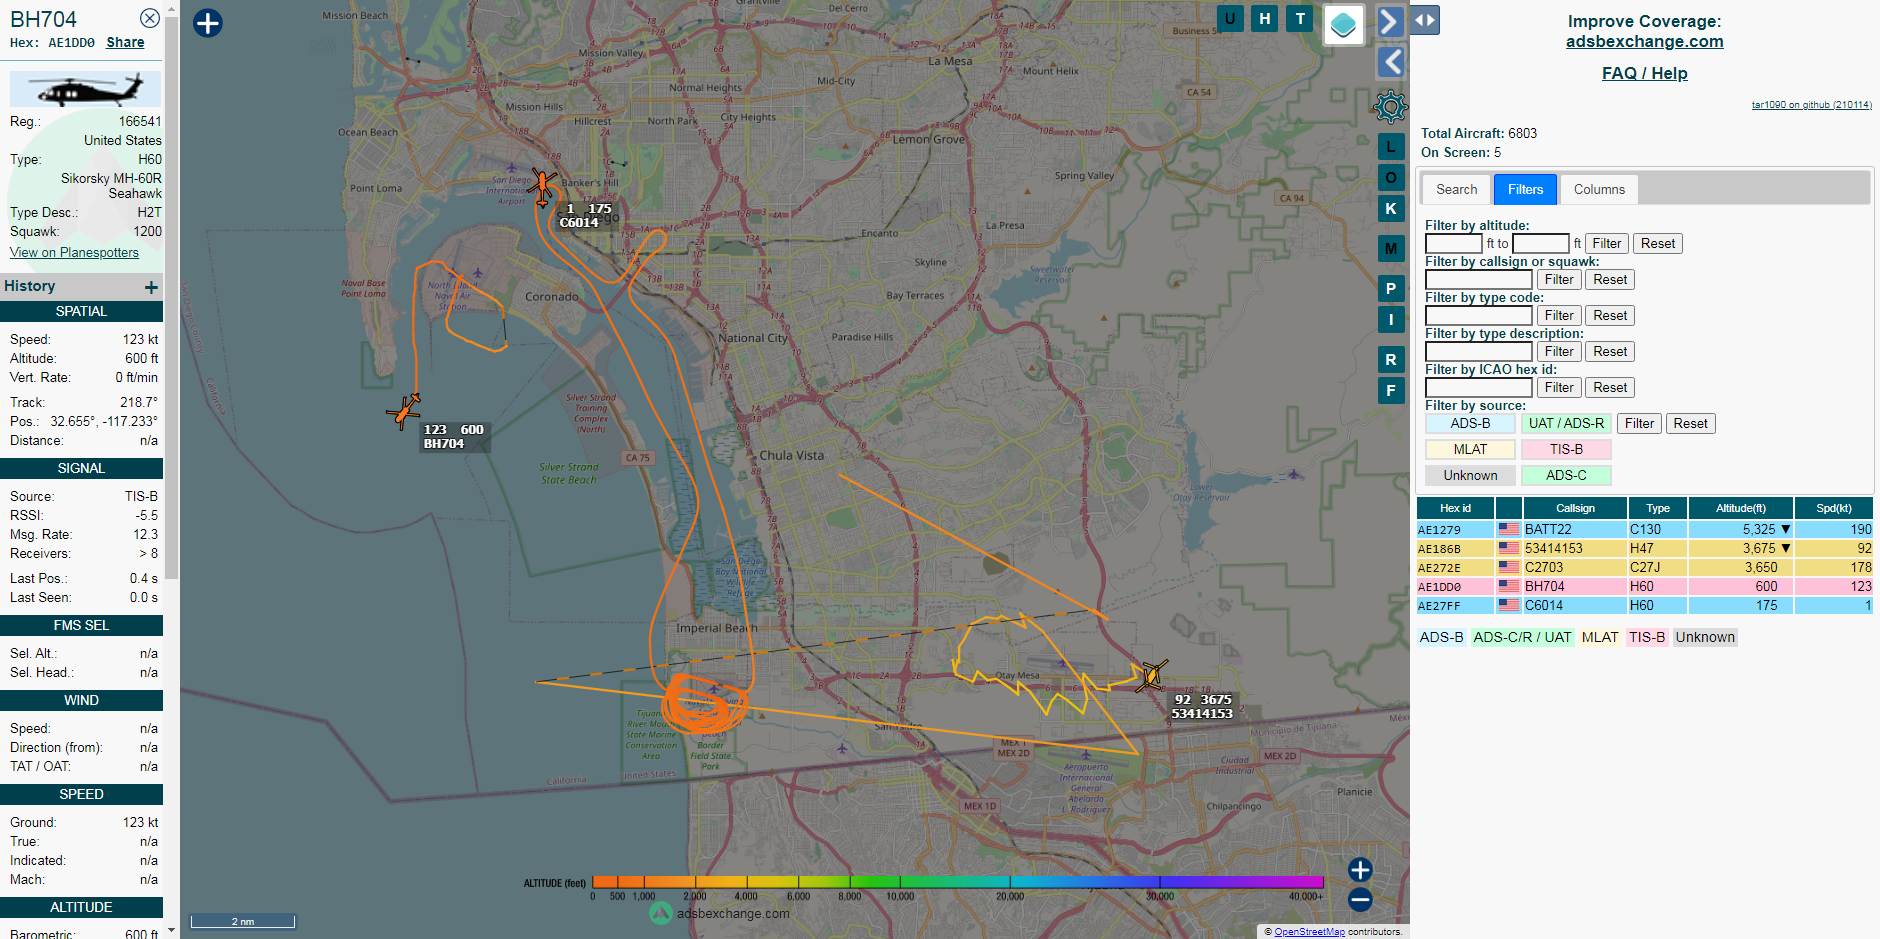Reset the type code filter
This screenshot has height=939, width=1880.
[x=1610, y=316]
